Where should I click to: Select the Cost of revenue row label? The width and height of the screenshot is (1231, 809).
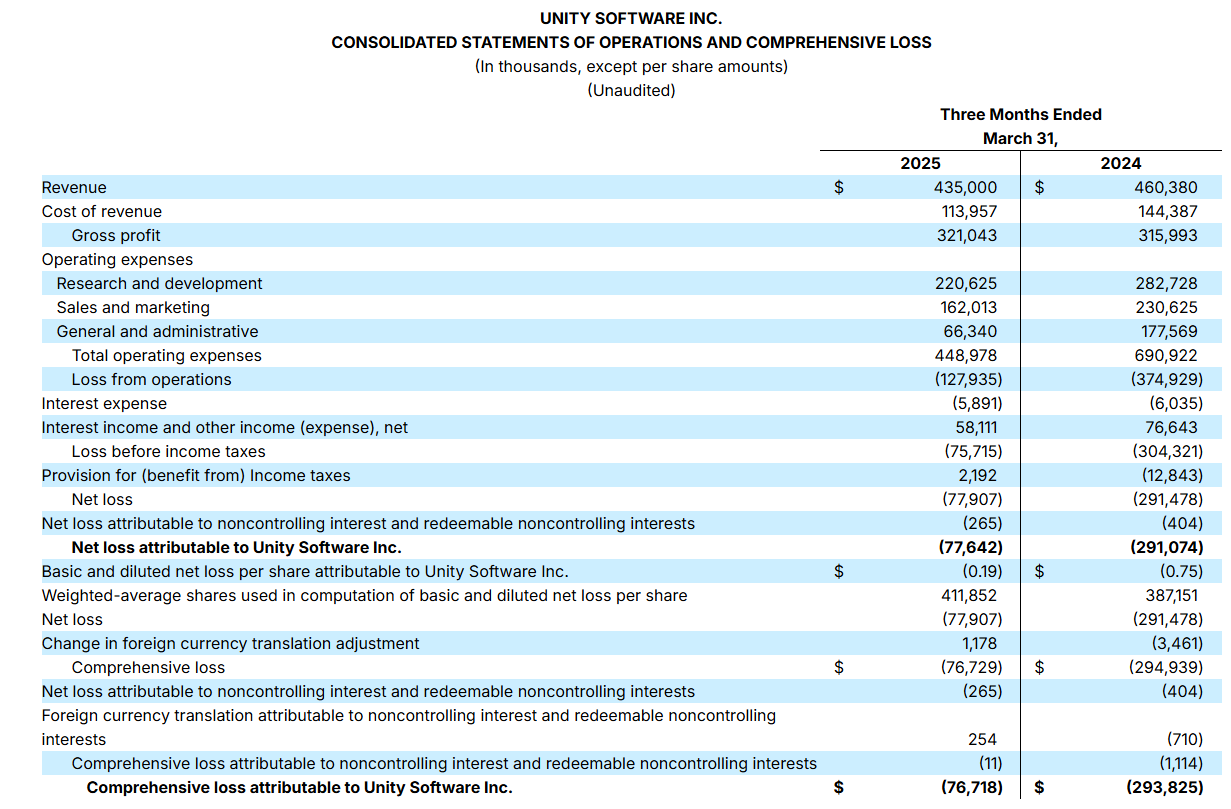pyautogui.click(x=101, y=211)
